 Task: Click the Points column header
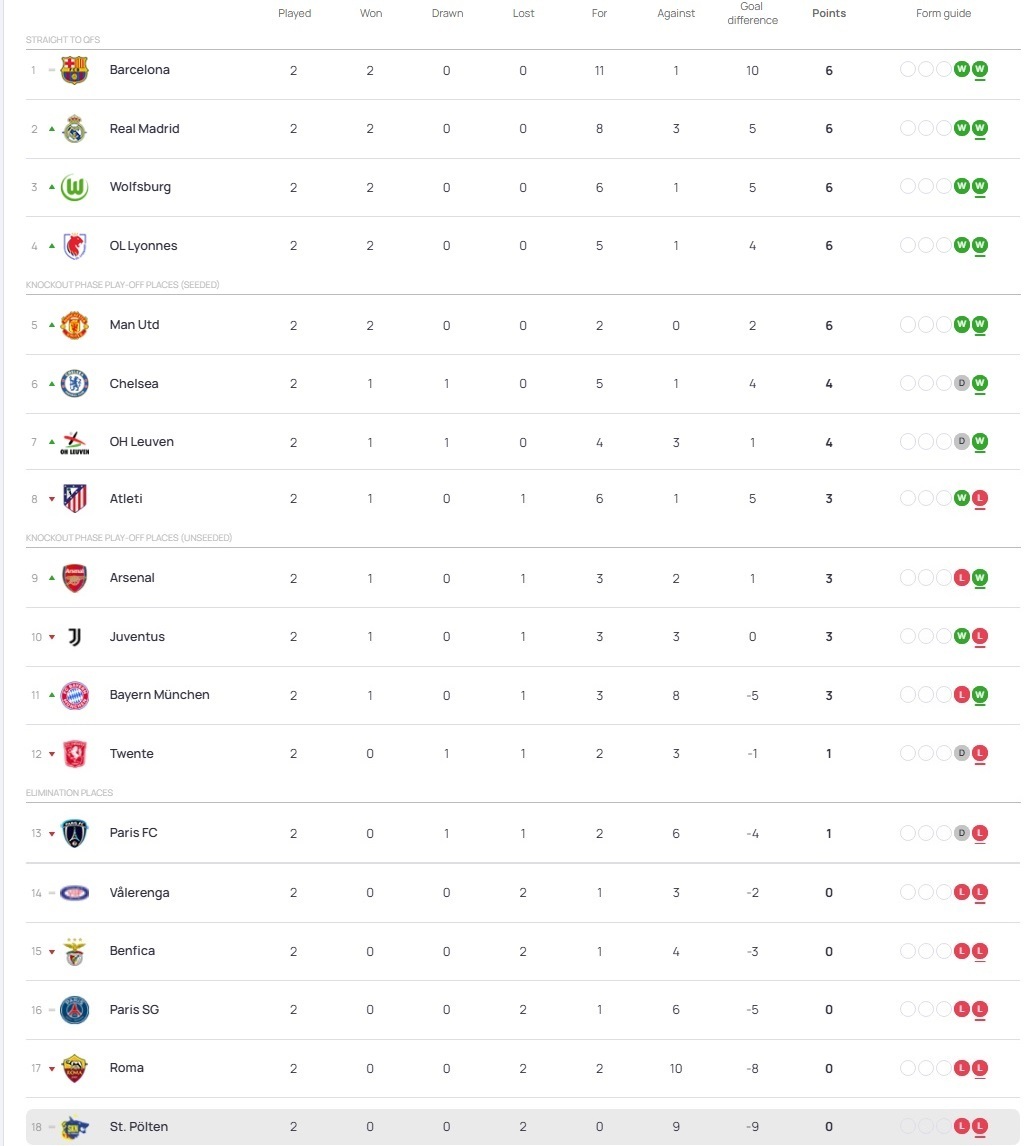point(828,14)
